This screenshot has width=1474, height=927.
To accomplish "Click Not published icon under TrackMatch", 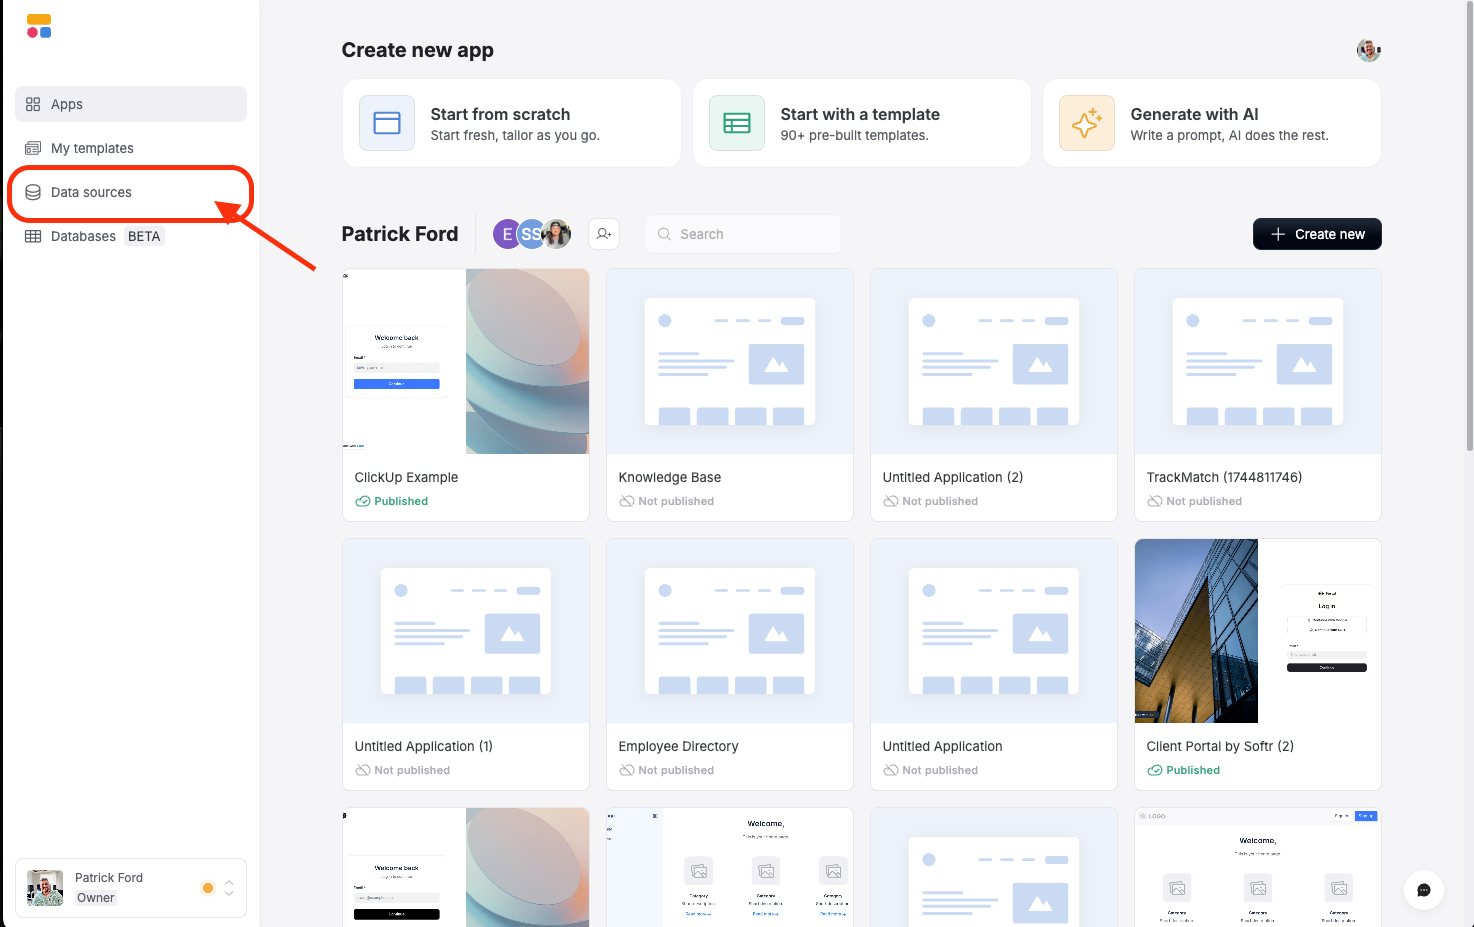I will [x=1155, y=501].
